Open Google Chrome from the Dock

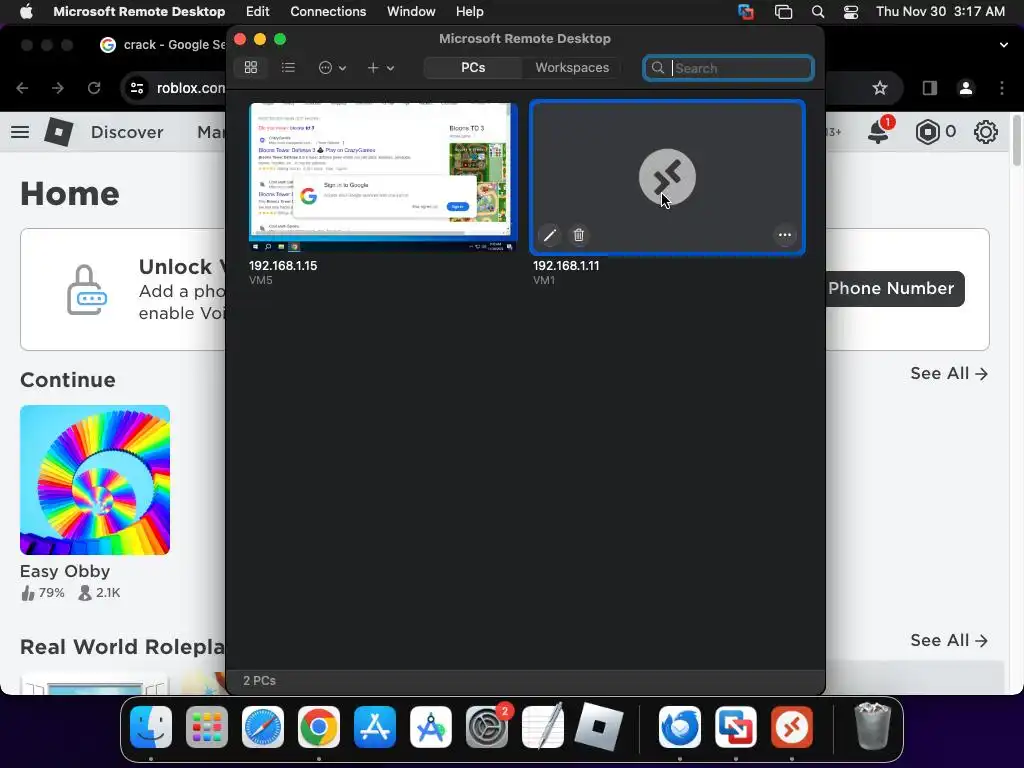coord(319,727)
